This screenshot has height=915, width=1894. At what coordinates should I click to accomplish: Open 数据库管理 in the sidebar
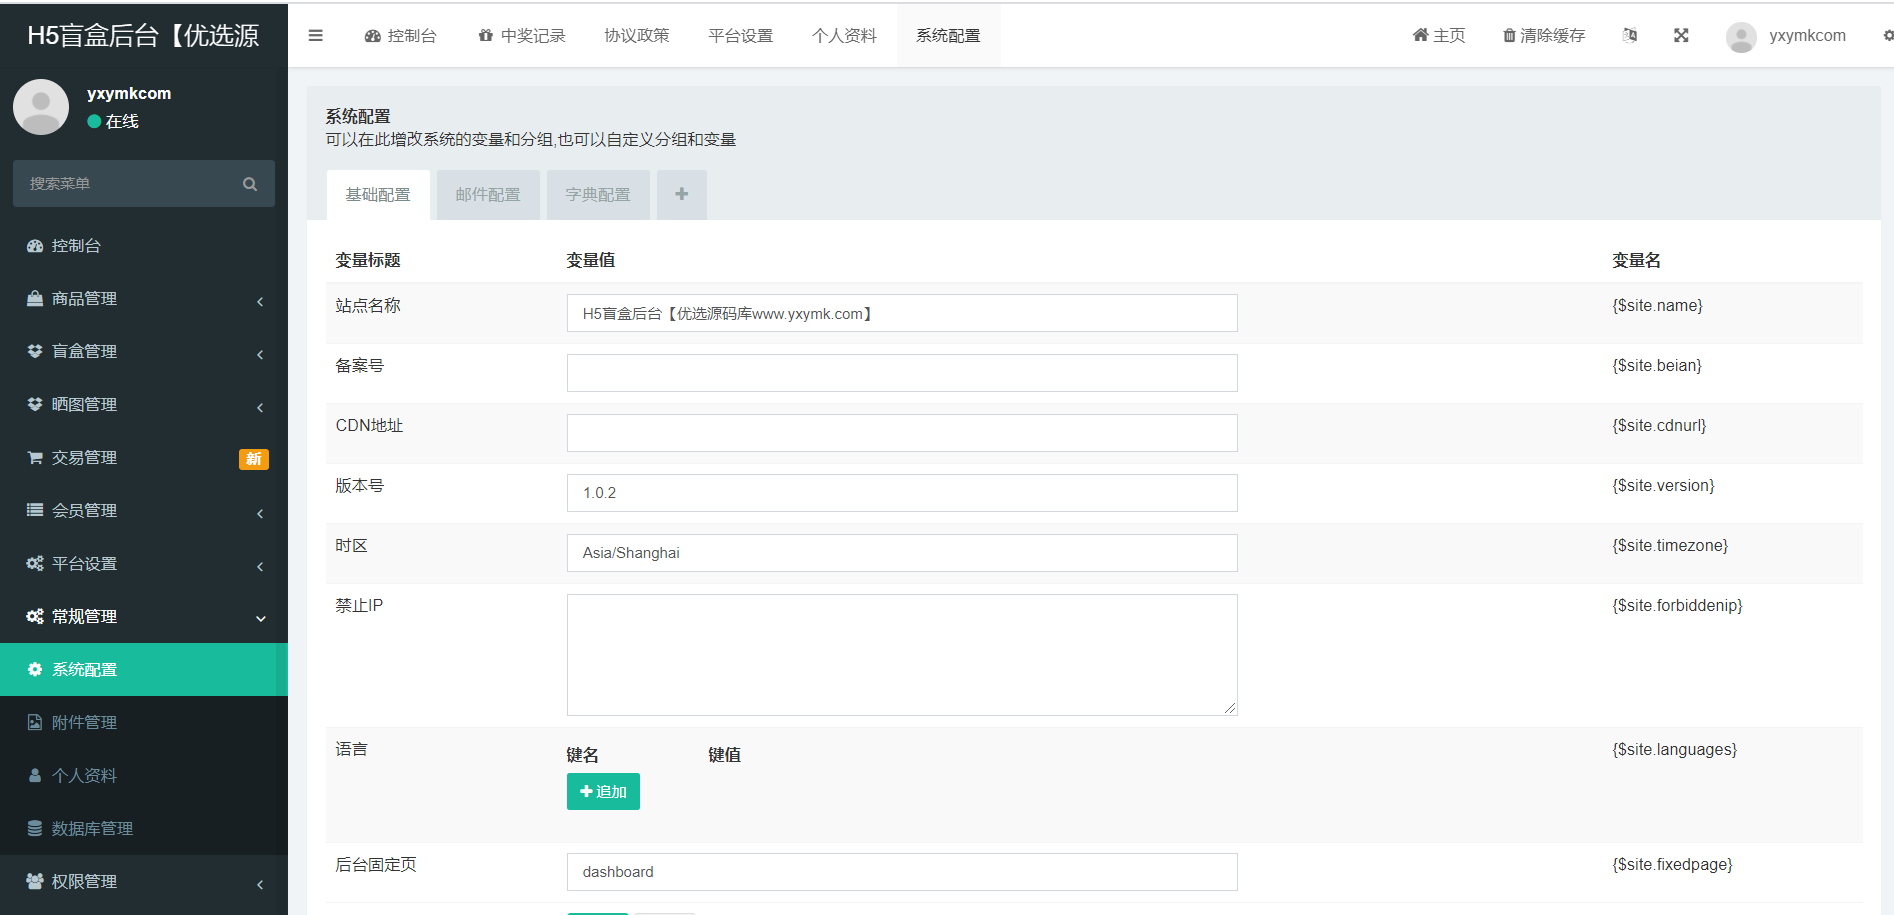(144, 829)
